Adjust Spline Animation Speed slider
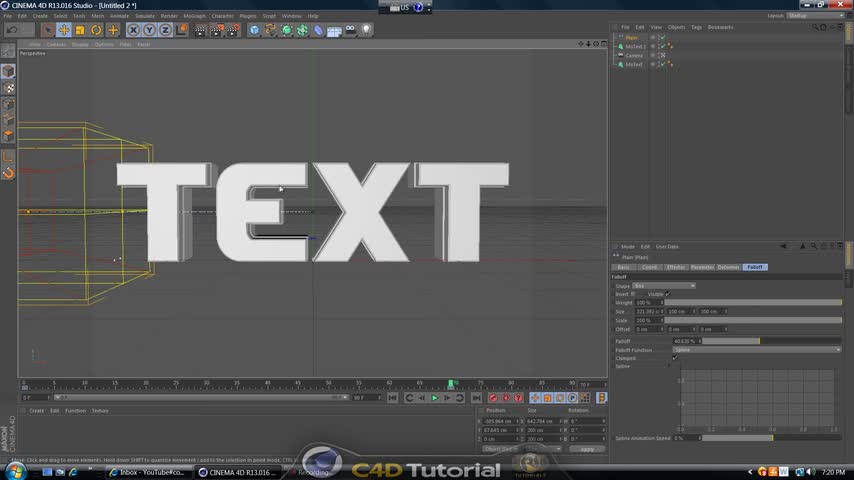This screenshot has width=854, height=480. 771,438
